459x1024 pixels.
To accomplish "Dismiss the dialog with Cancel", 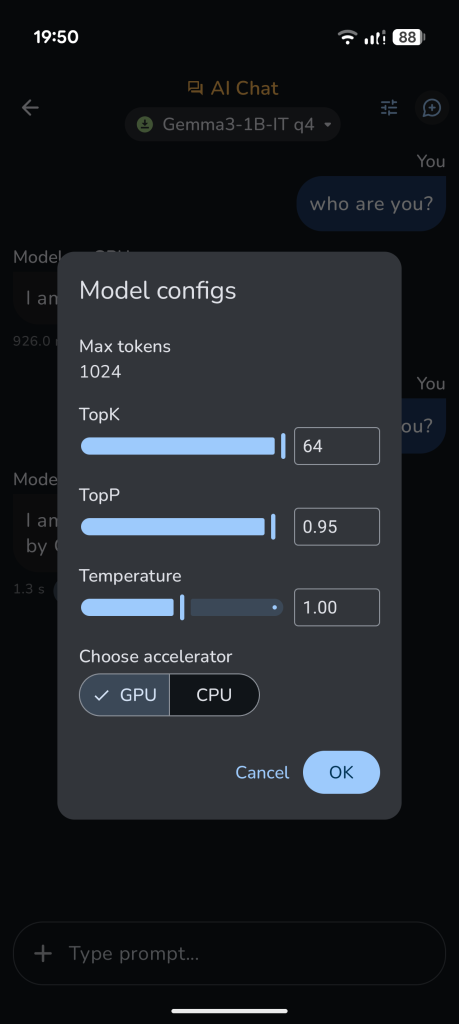I will (262, 773).
